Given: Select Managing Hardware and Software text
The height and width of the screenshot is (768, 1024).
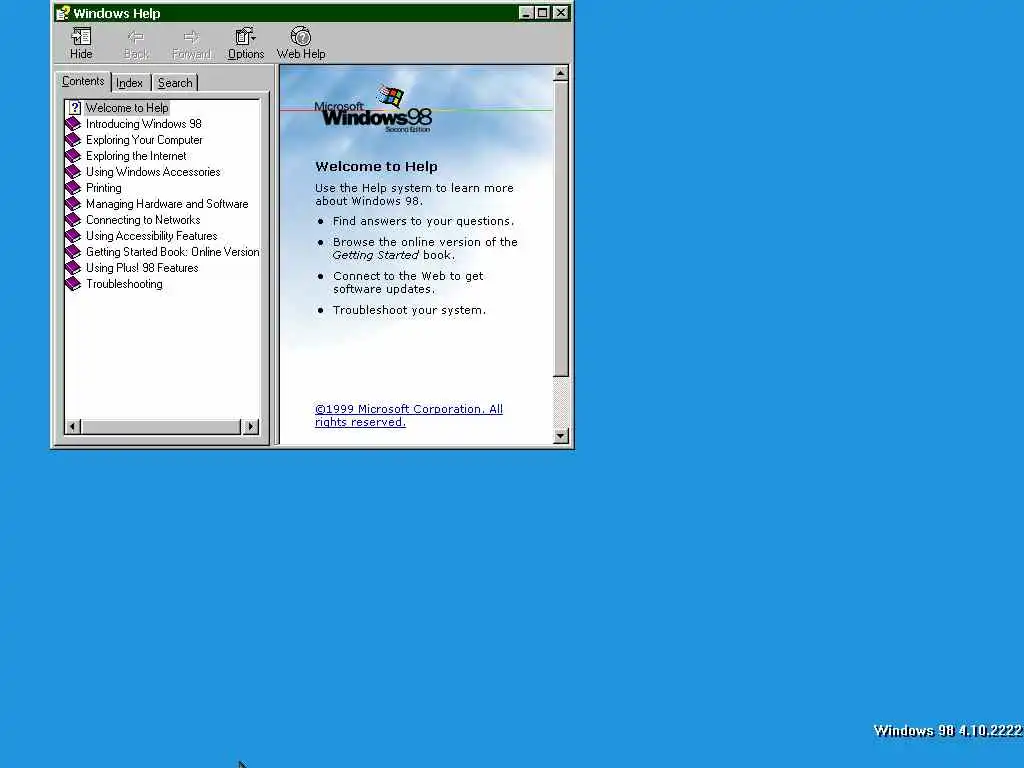Looking at the screenshot, I should (x=167, y=204).
